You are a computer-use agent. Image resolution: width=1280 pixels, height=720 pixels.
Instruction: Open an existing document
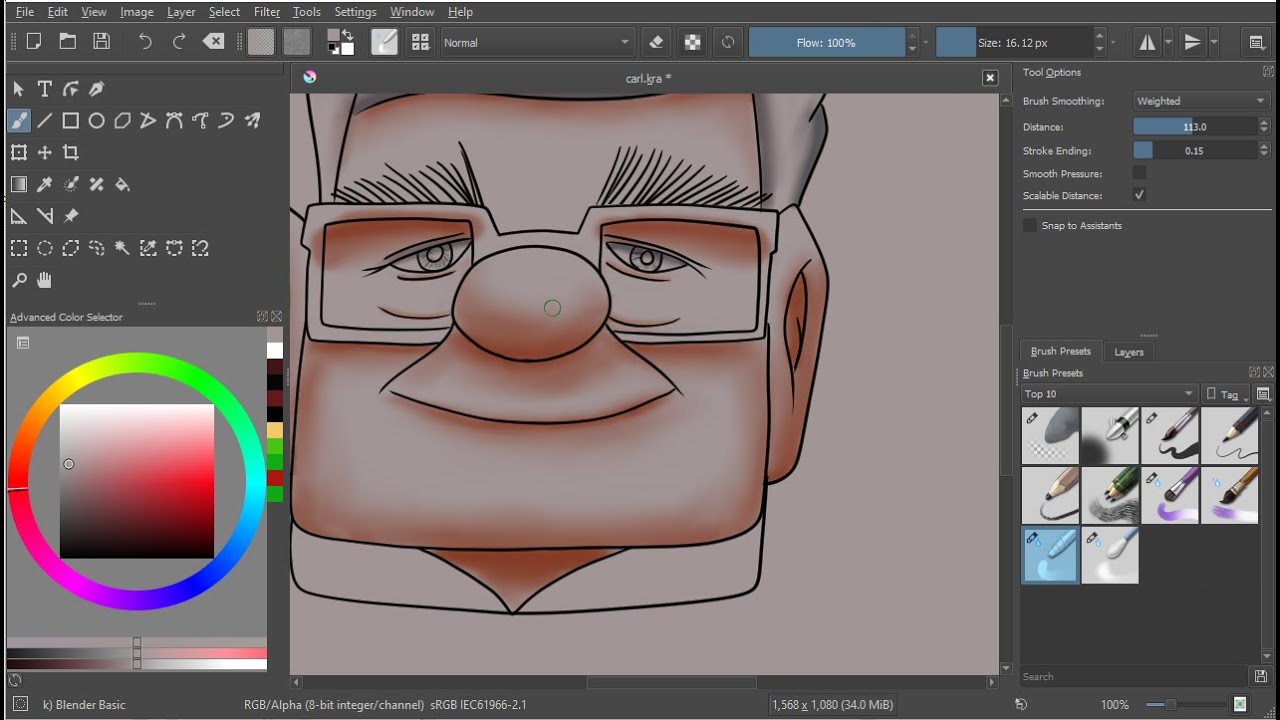coord(67,42)
